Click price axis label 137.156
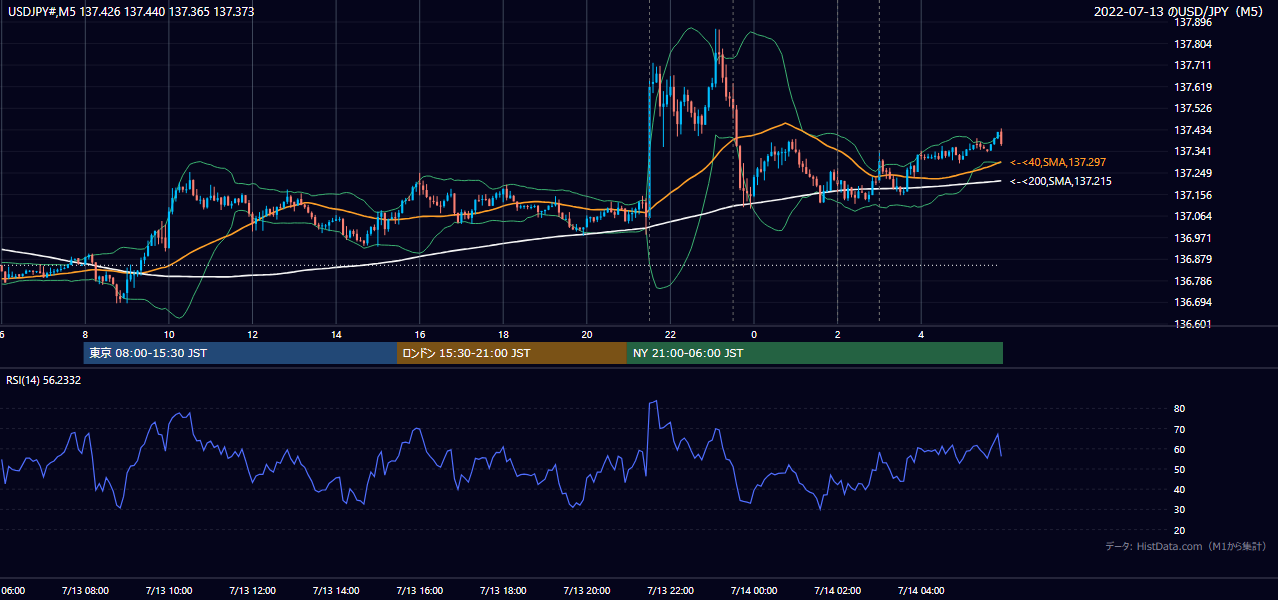This screenshot has height=600, width=1278. [x=1192, y=195]
